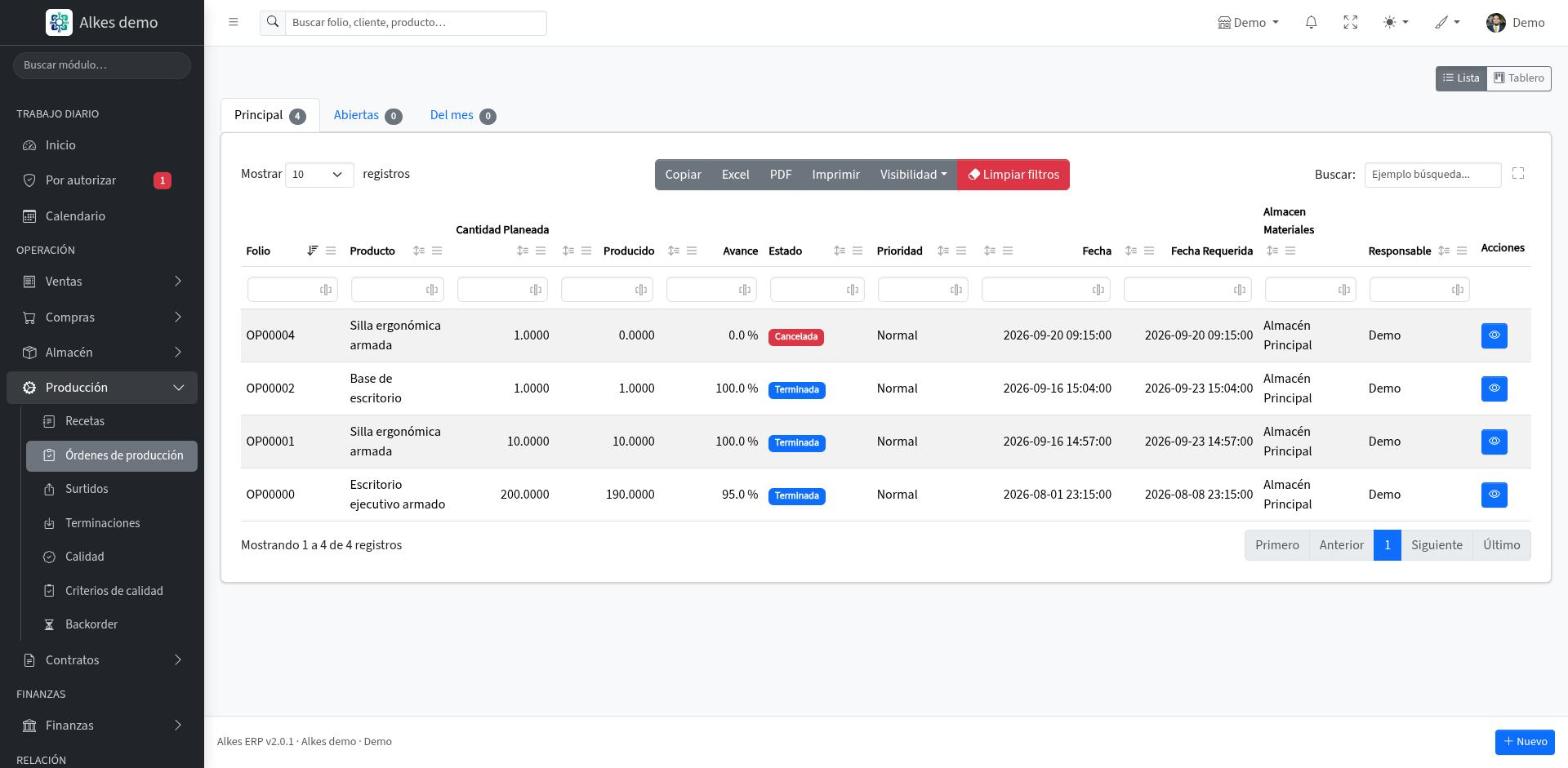
Task: Open Recetas in the Producción submenu
Action: (112, 422)
